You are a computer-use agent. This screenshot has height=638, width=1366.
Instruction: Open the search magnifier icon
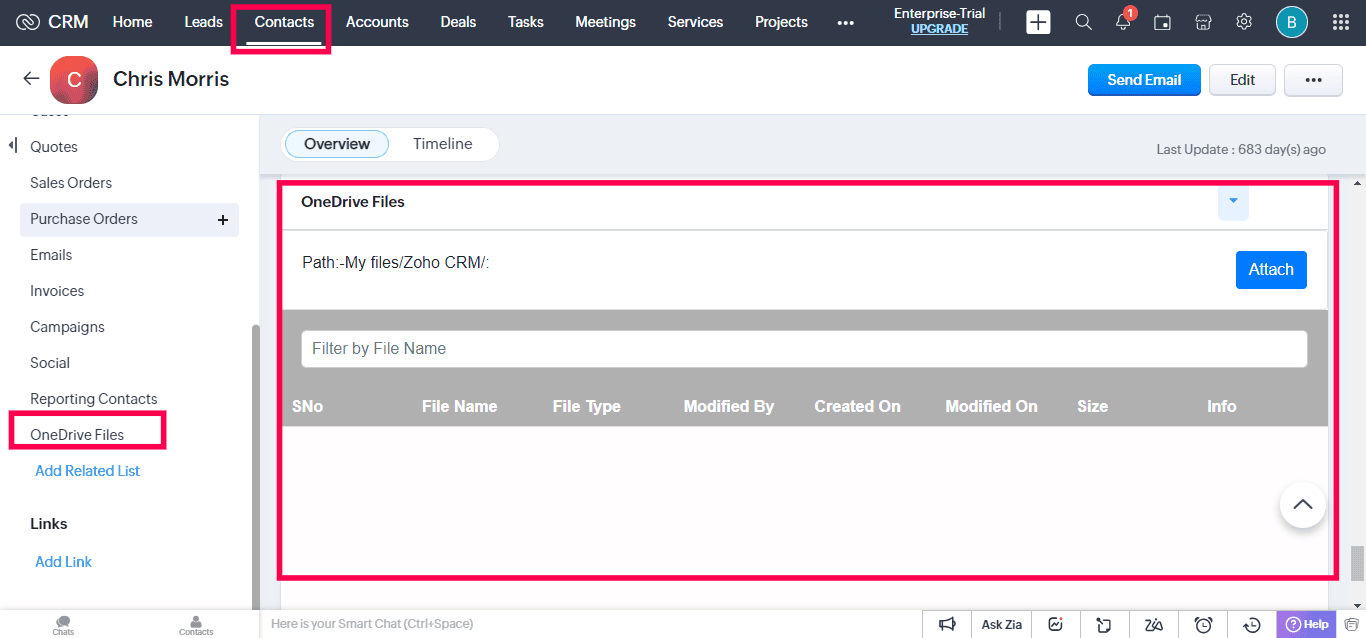1083,22
